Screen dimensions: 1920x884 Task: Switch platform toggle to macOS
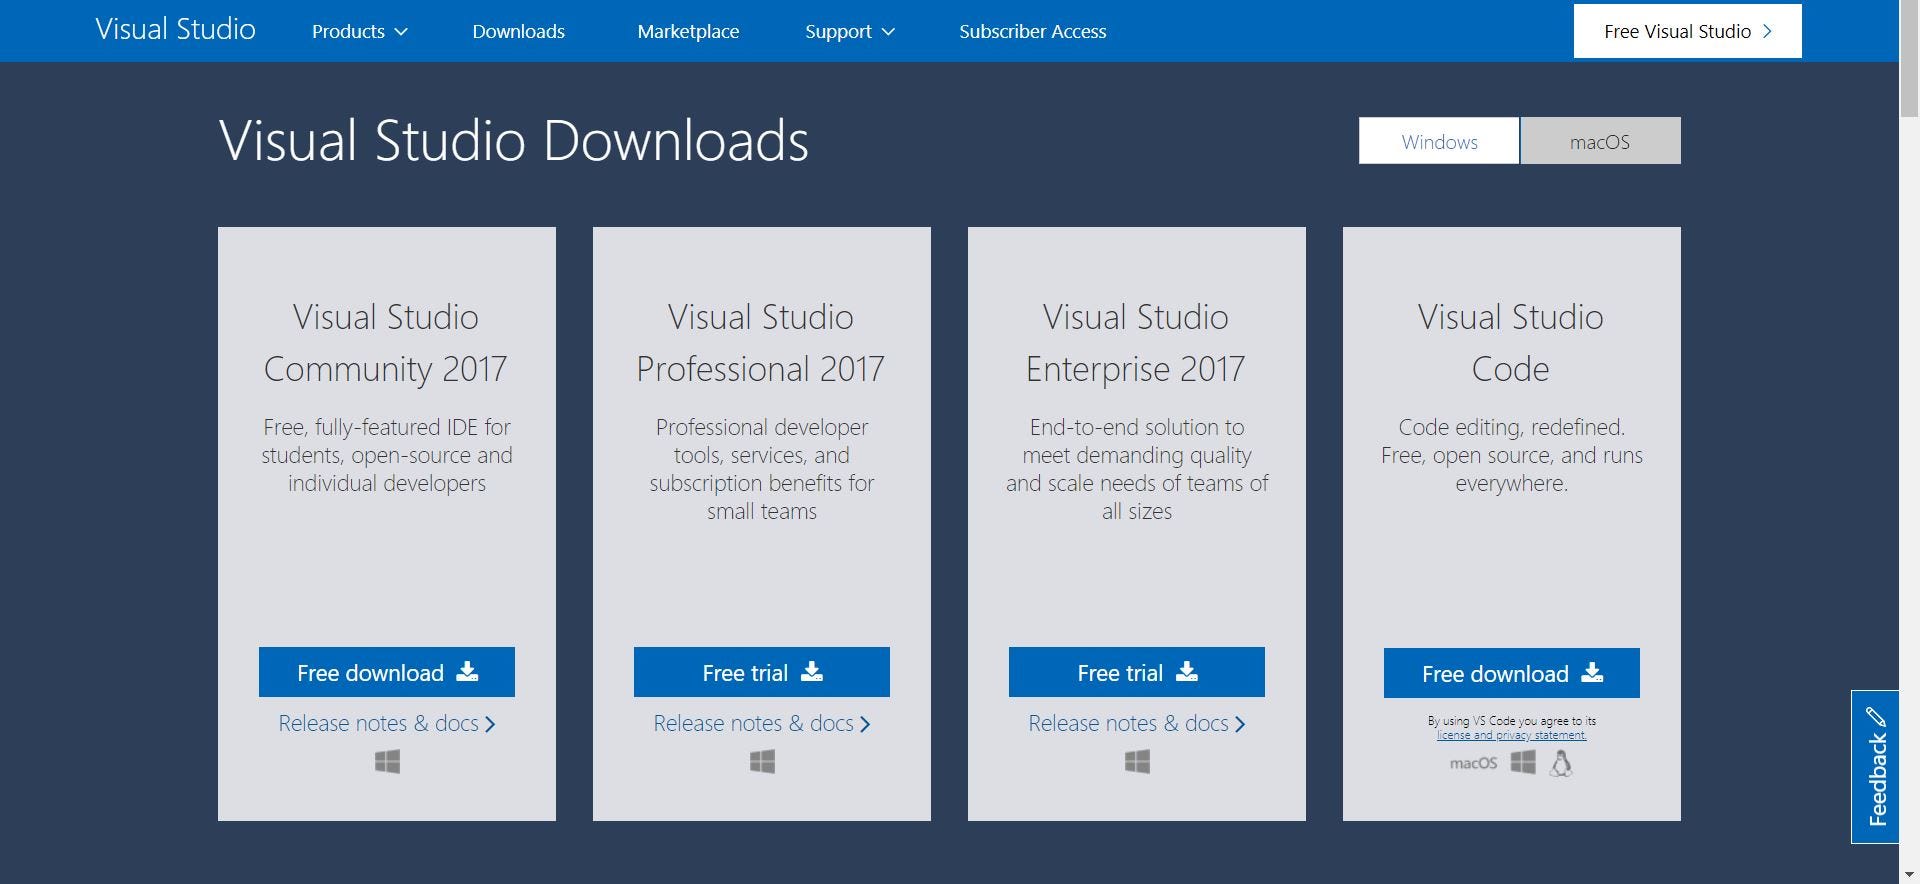[1600, 141]
